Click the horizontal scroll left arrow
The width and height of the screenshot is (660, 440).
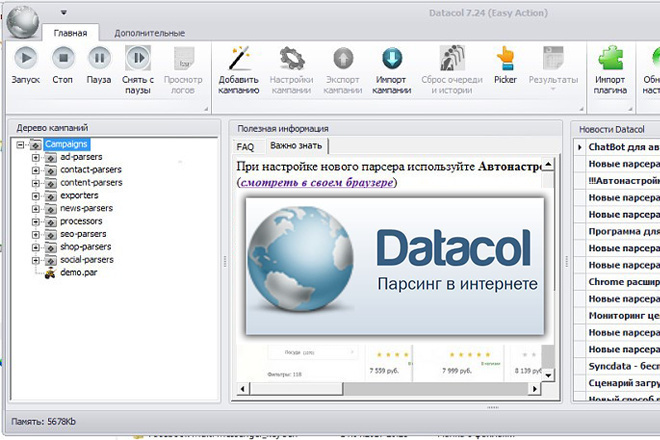point(242,389)
